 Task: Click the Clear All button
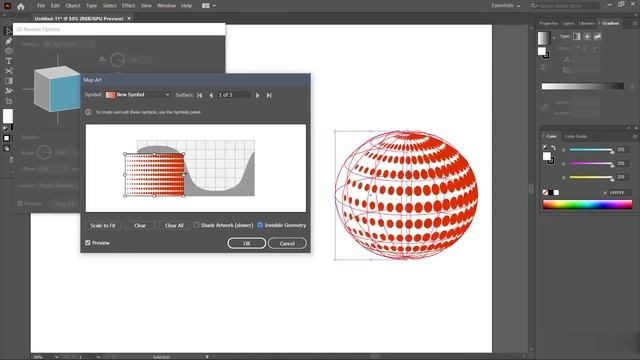174,225
